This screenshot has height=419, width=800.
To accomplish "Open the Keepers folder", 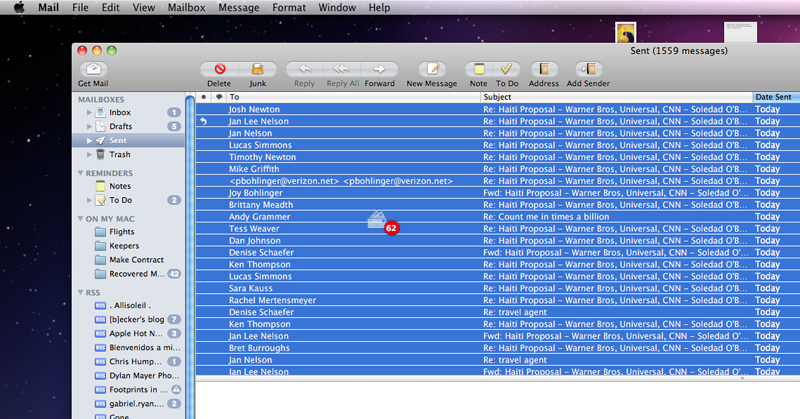I will tap(124, 245).
